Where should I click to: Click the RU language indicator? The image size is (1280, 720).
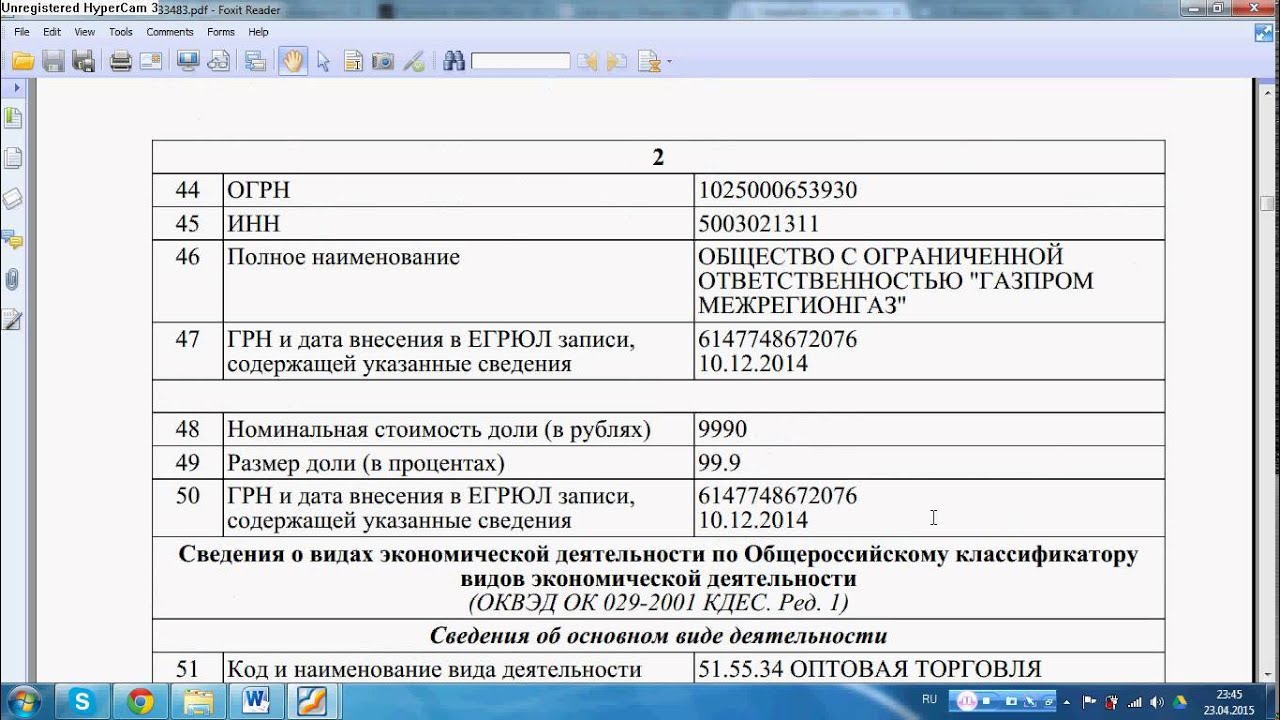(x=929, y=700)
